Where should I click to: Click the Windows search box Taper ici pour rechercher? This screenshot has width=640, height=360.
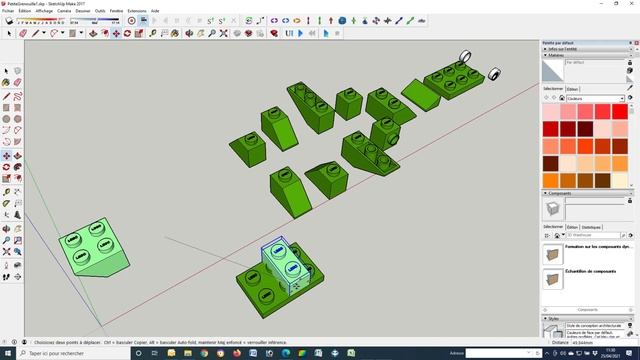click(73, 353)
